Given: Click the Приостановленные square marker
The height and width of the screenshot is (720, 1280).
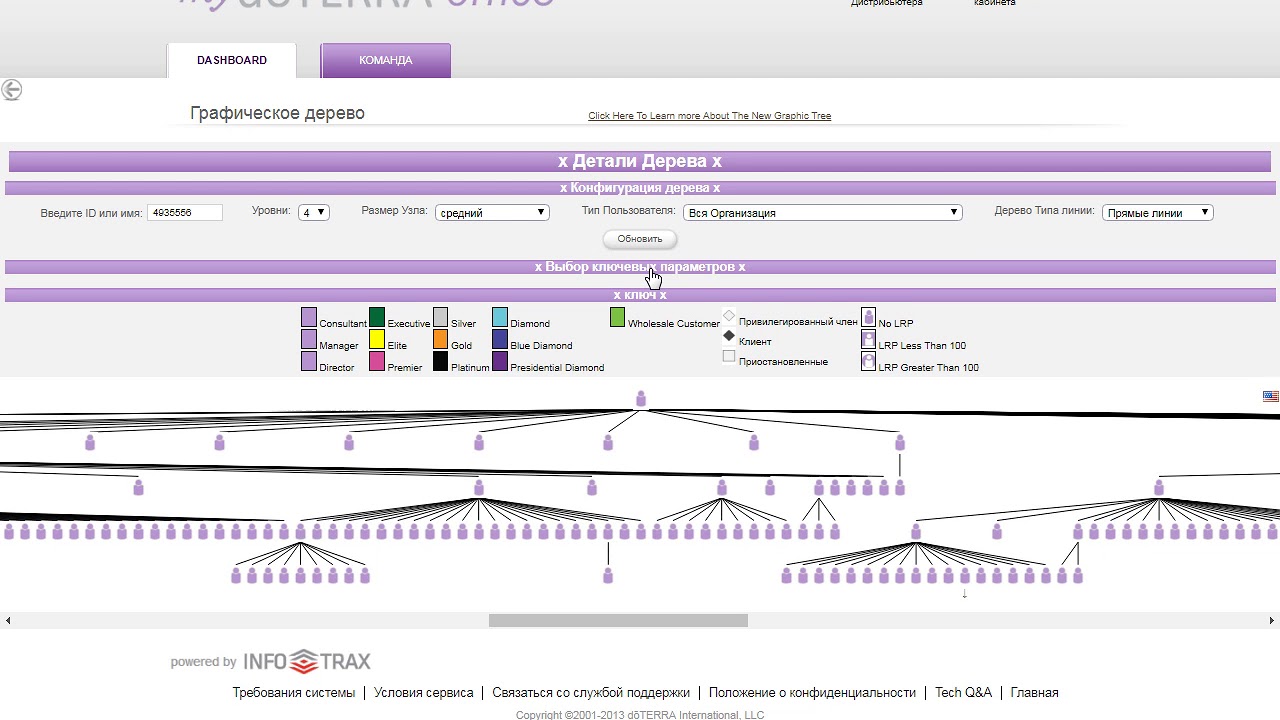Looking at the screenshot, I should coord(728,356).
